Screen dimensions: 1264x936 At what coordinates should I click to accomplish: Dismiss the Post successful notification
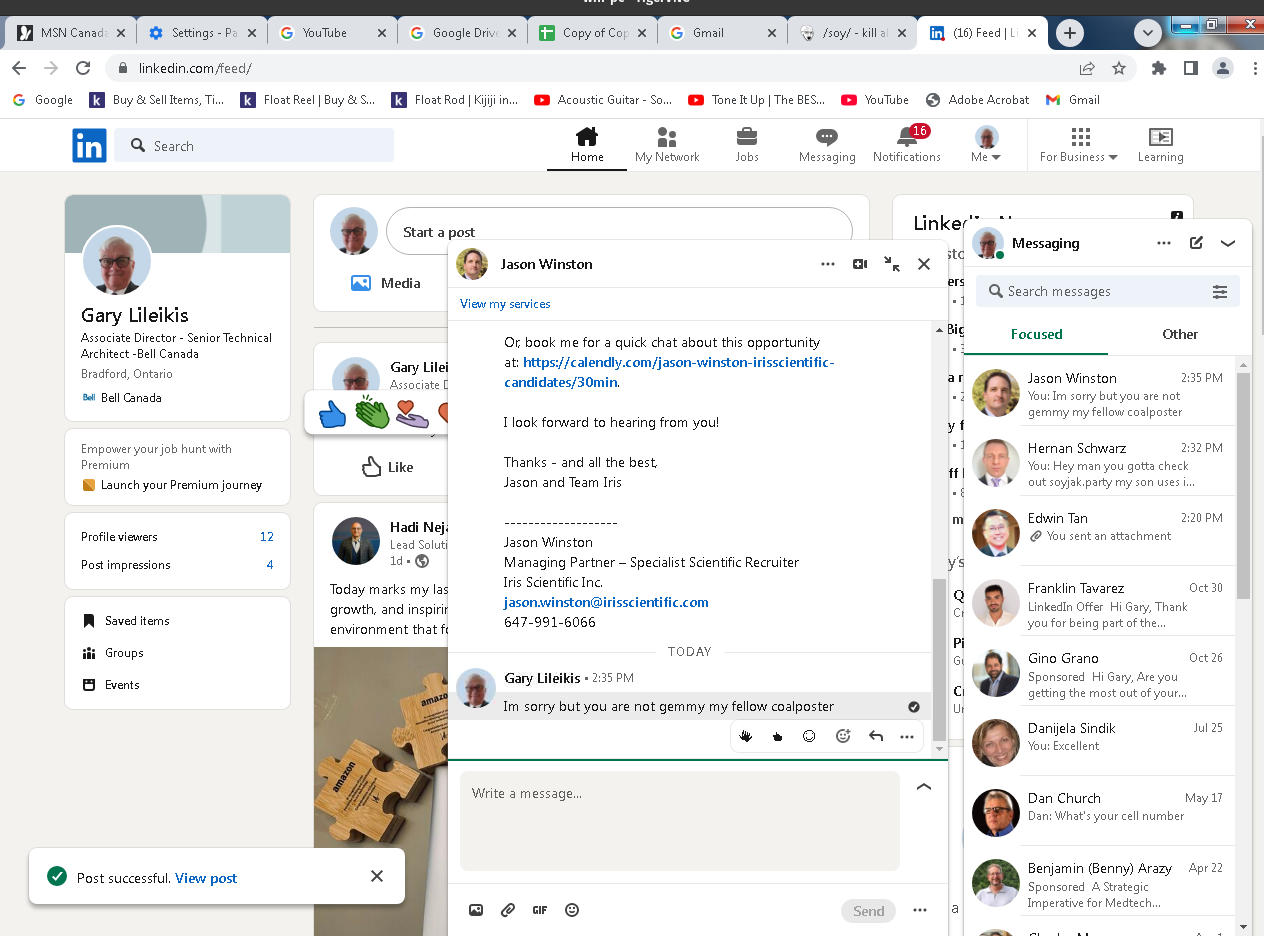click(377, 876)
